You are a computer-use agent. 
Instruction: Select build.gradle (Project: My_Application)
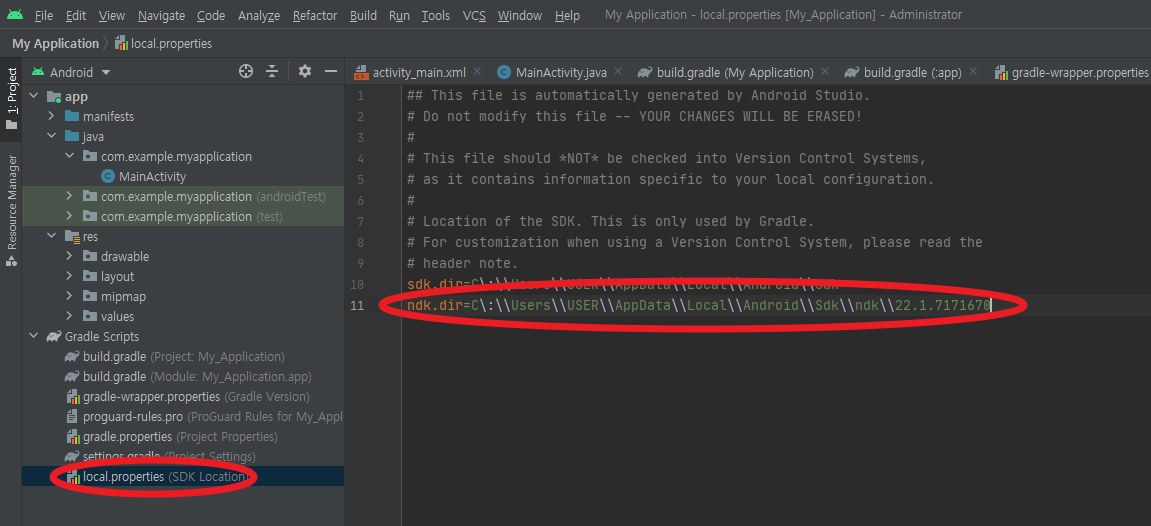click(184, 357)
